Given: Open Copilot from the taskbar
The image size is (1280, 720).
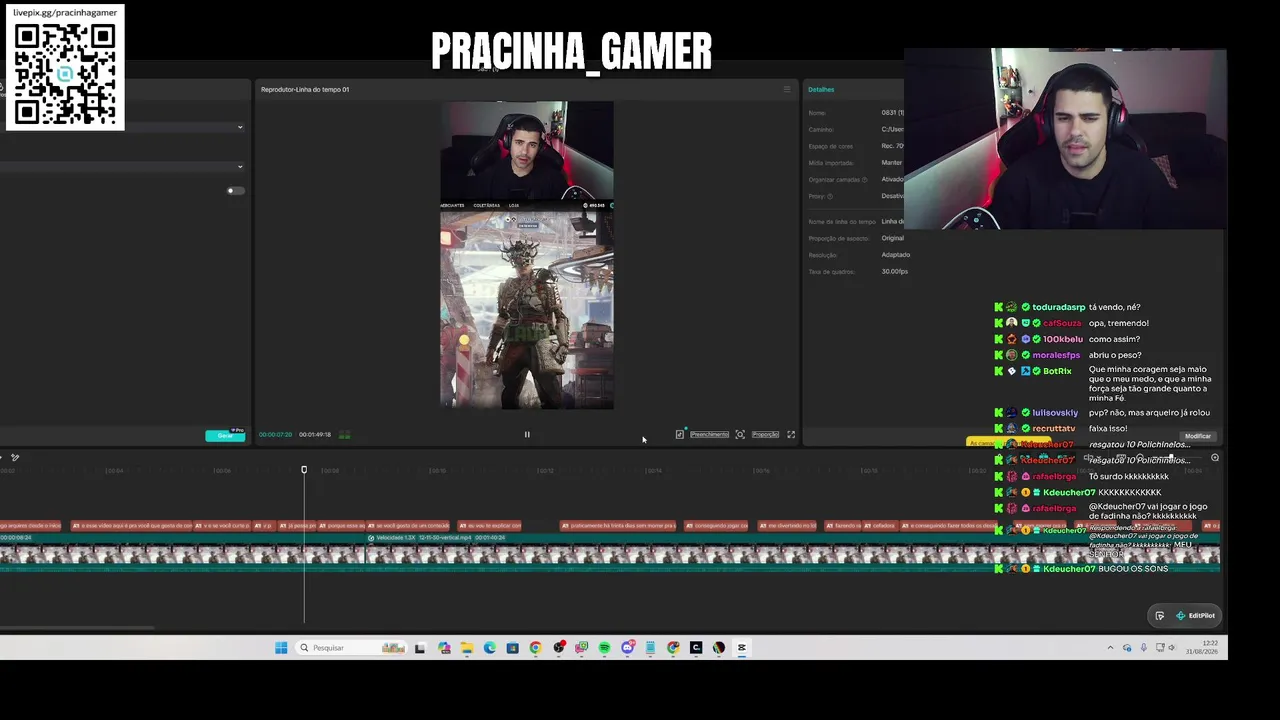Looking at the screenshot, I should point(444,648).
